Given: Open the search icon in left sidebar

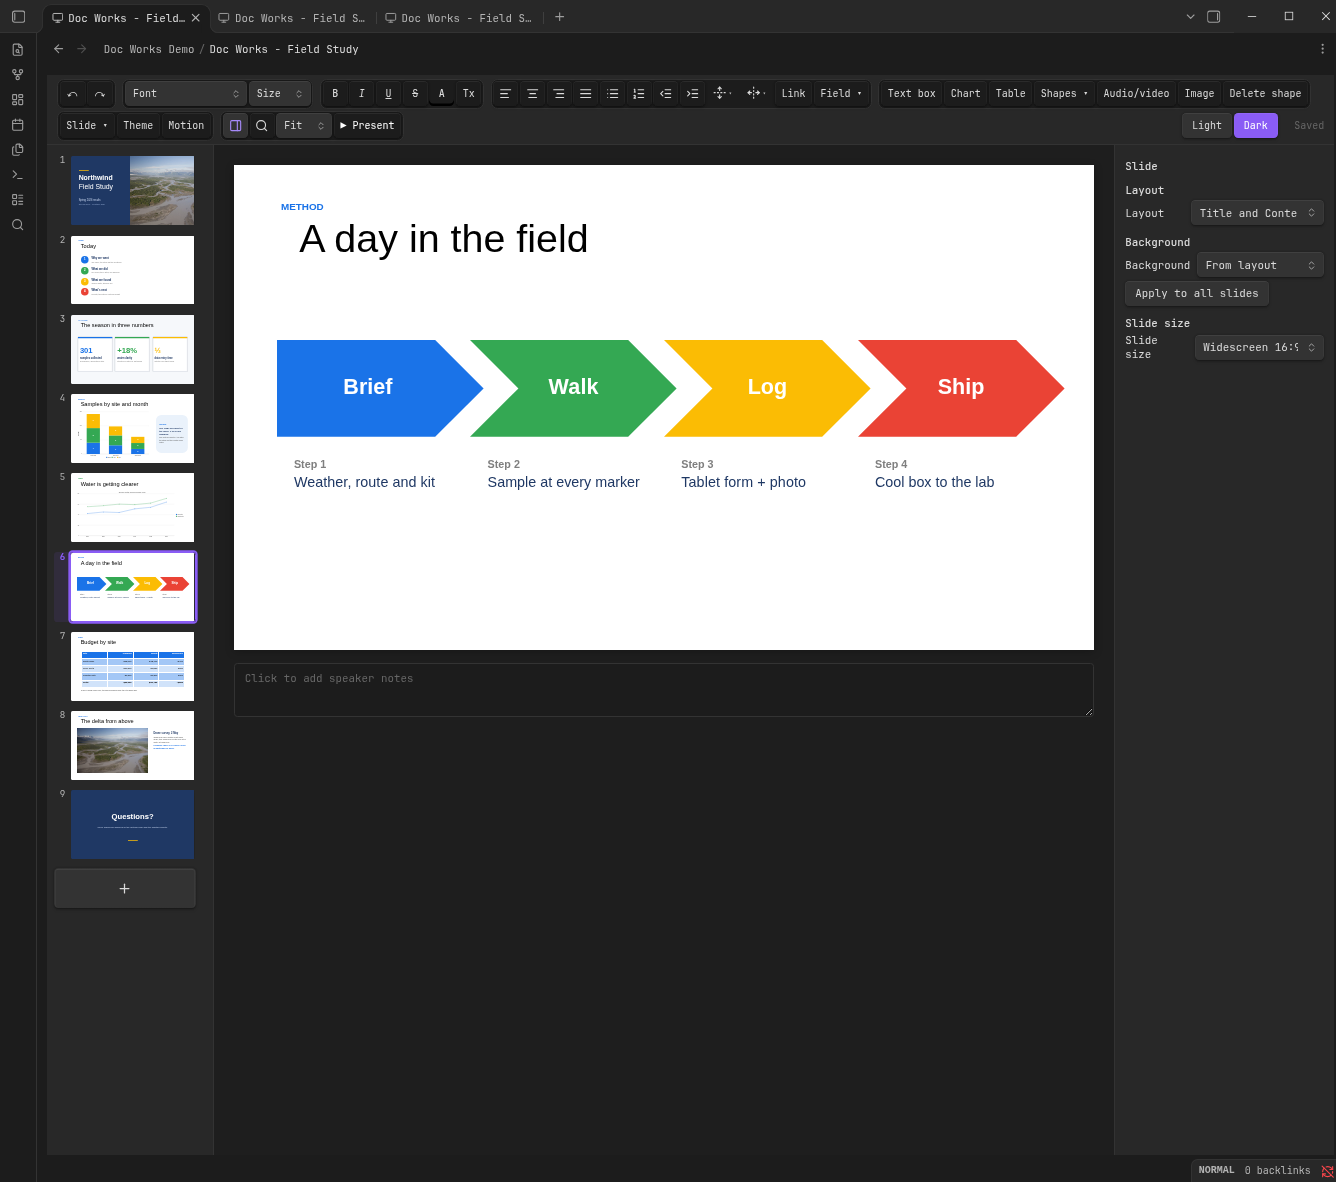Looking at the screenshot, I should pyautogui.click(x=17, y=225).
